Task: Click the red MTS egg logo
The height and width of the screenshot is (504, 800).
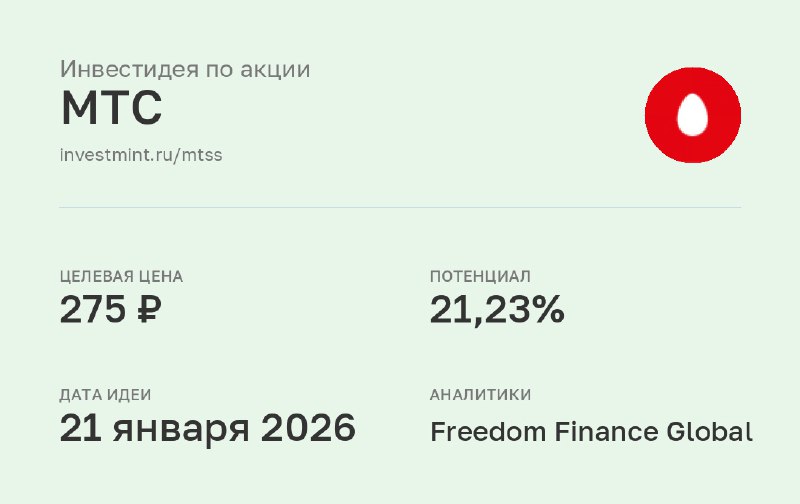Action: point(693,115)
